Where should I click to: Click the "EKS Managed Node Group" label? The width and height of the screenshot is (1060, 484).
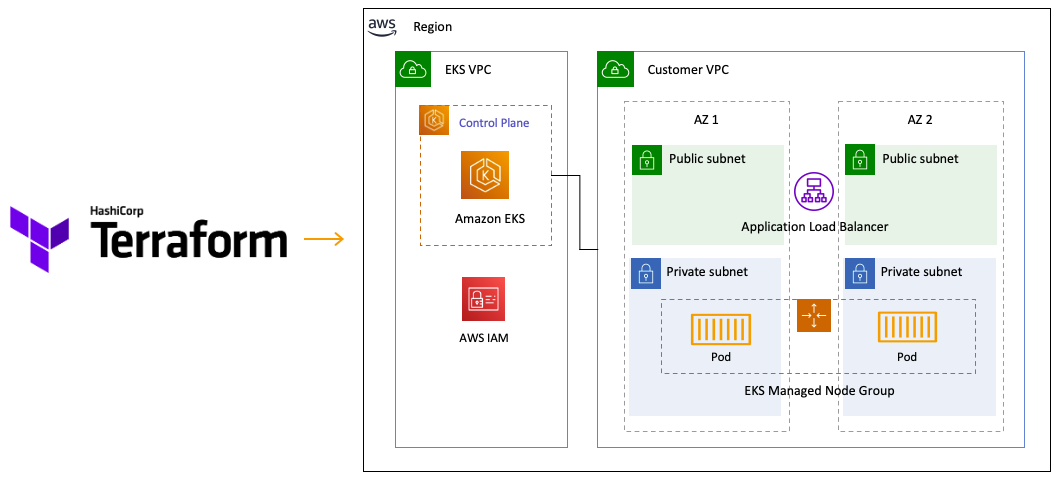coord(819,391)
